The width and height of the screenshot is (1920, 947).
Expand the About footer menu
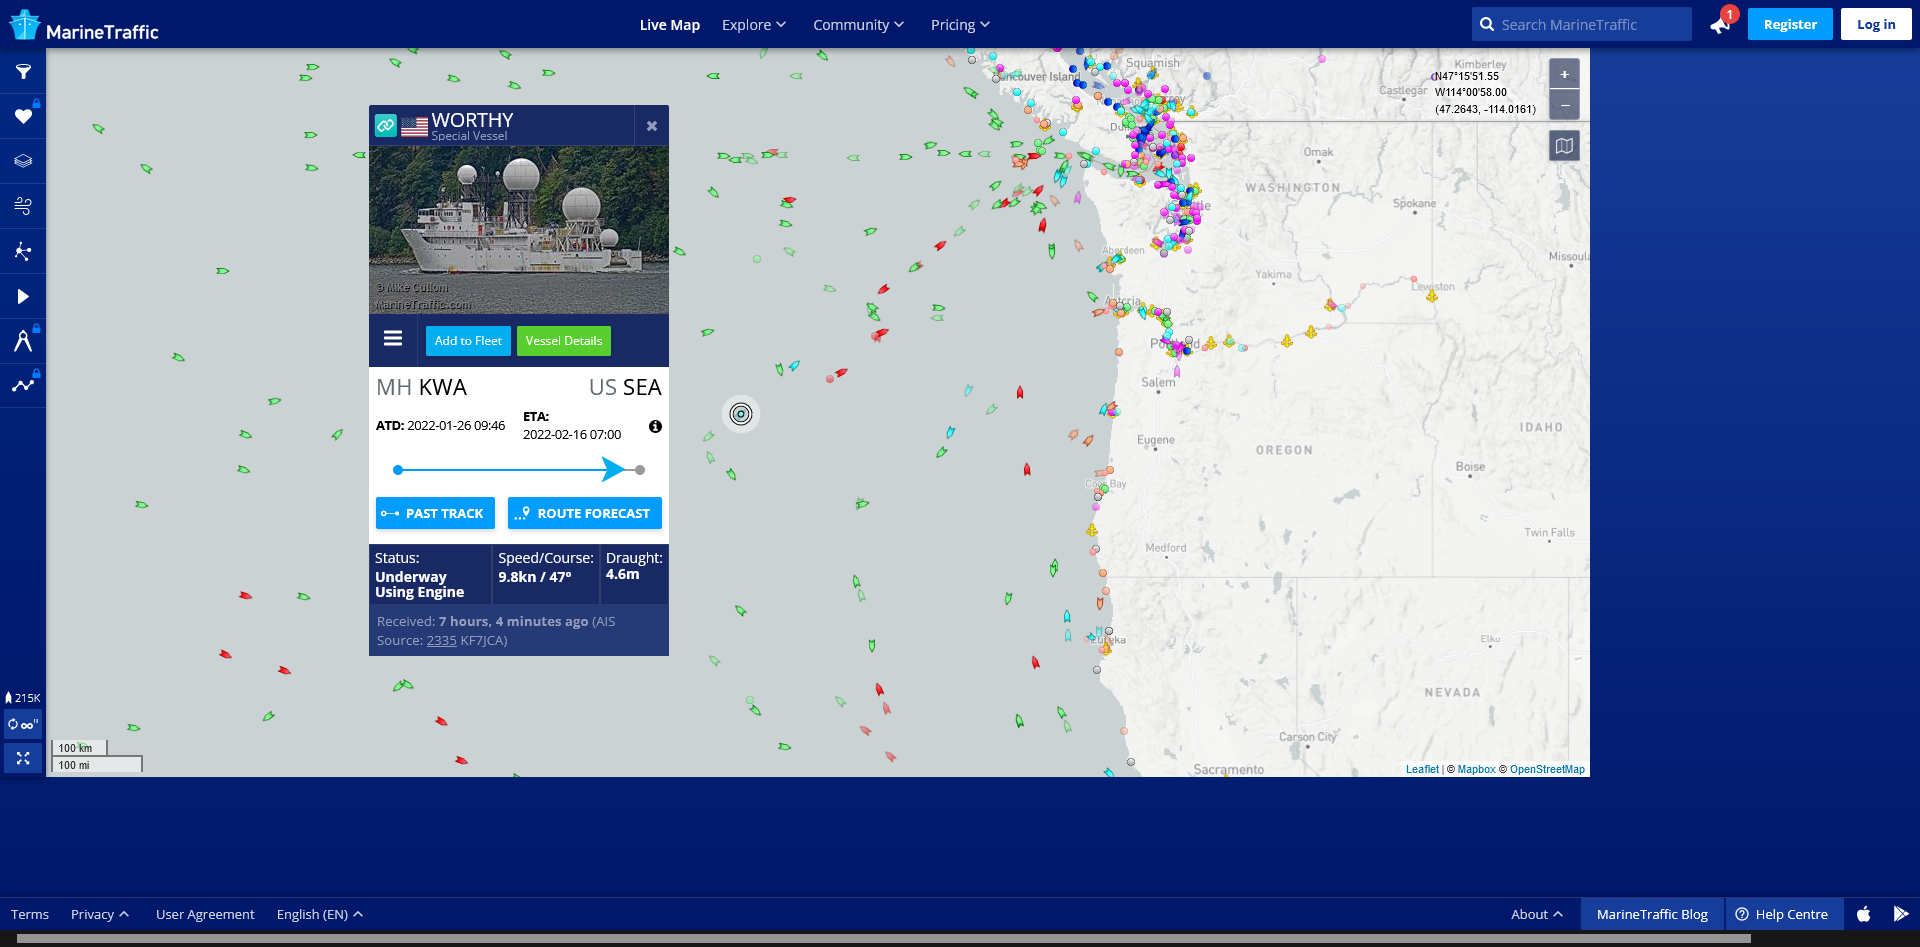click(1537, 914)
